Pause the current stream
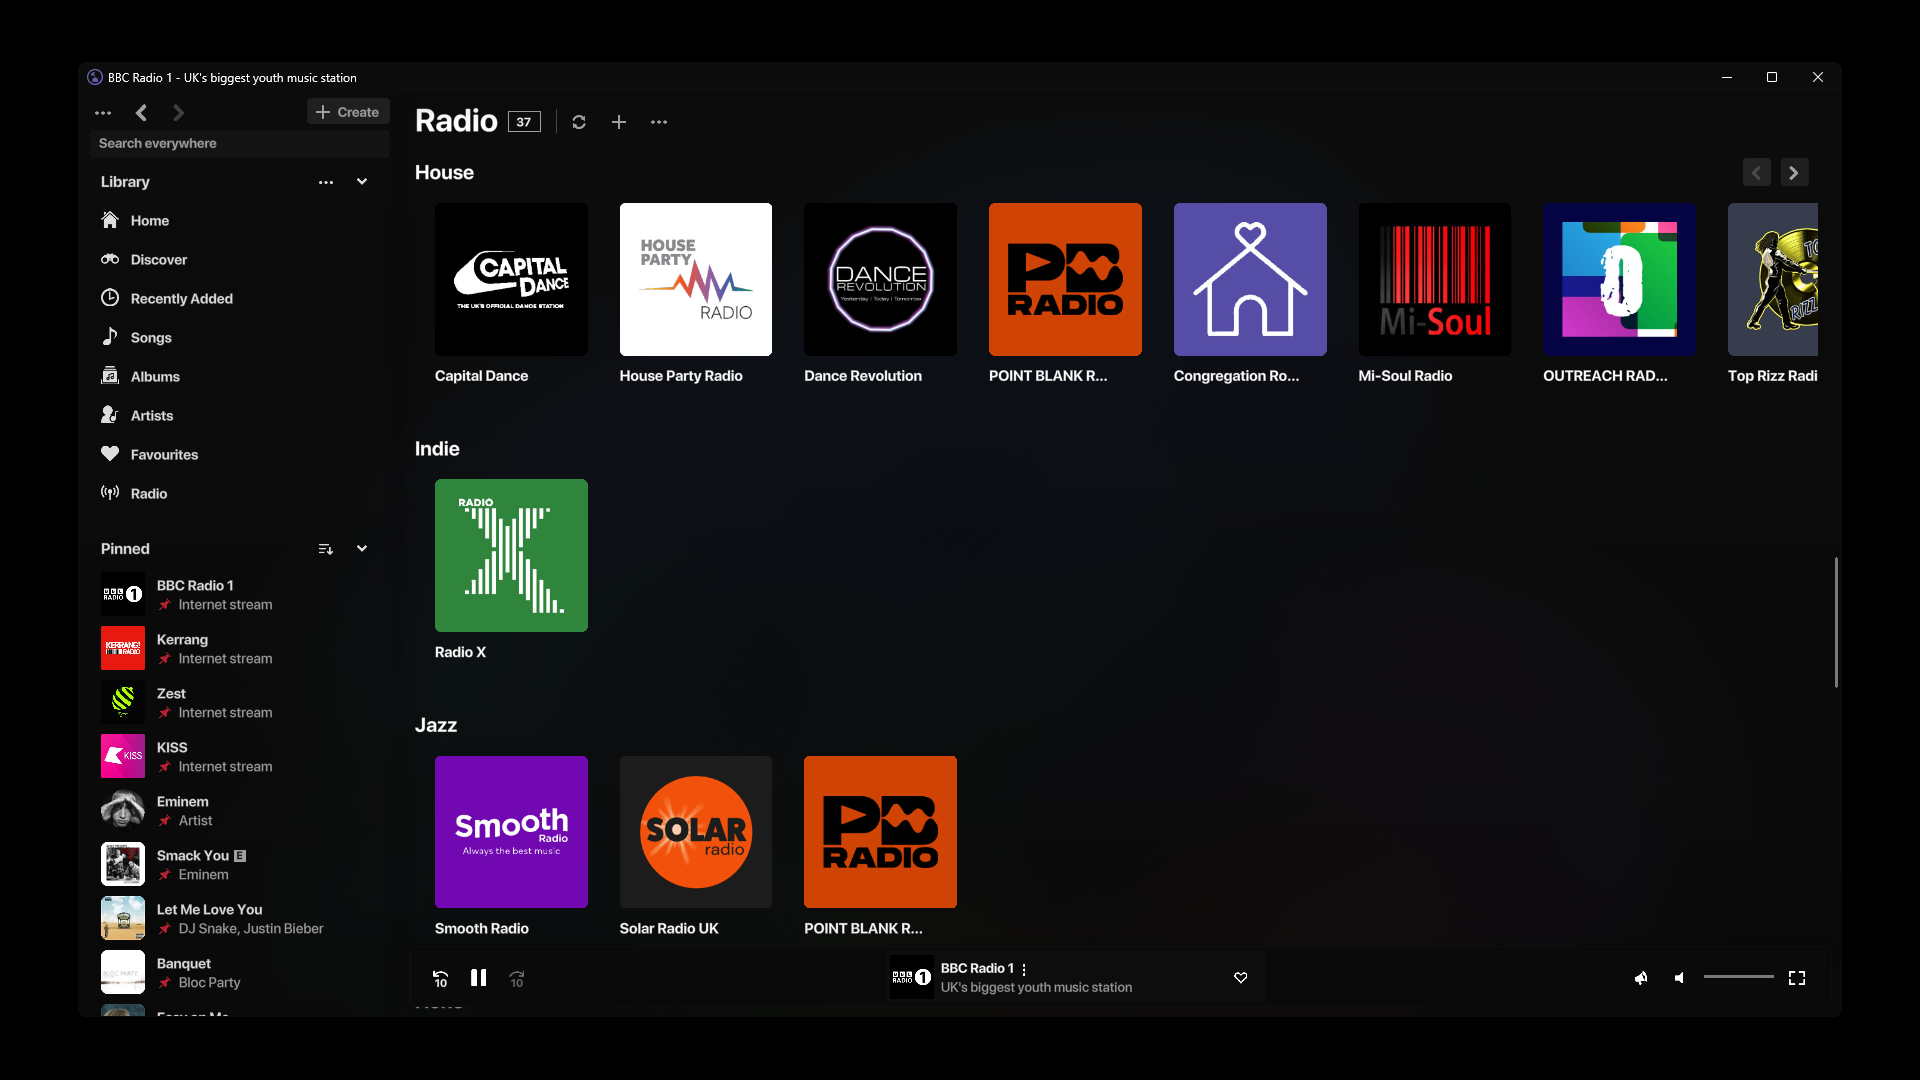1920x1080 pixels. (x=479, y=978)
